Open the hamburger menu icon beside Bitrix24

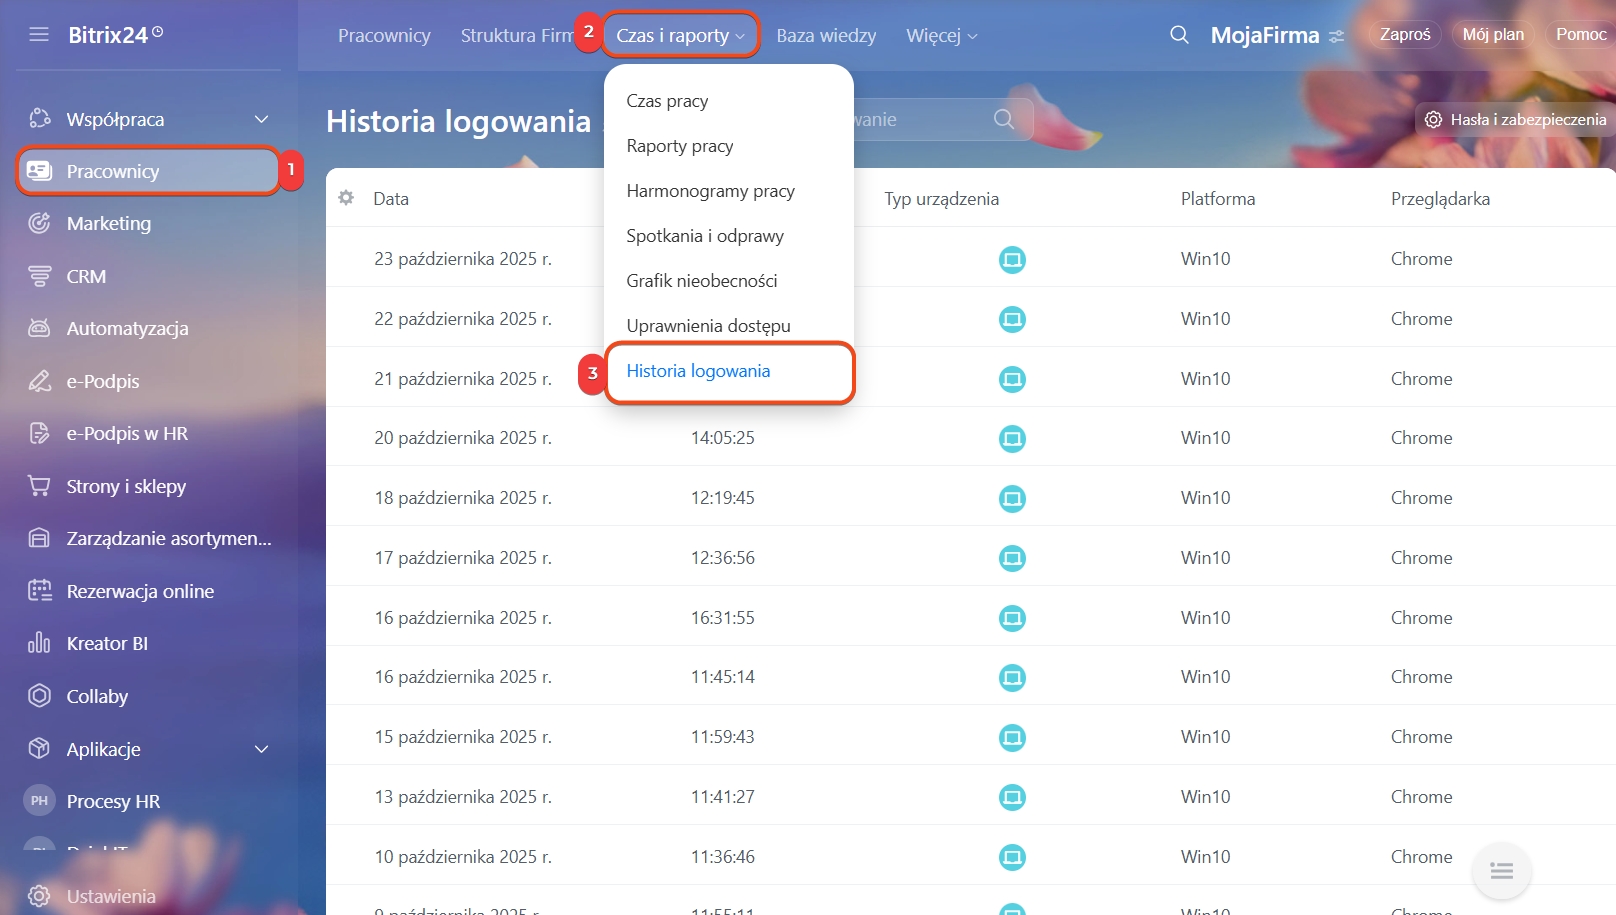[39, 35]
